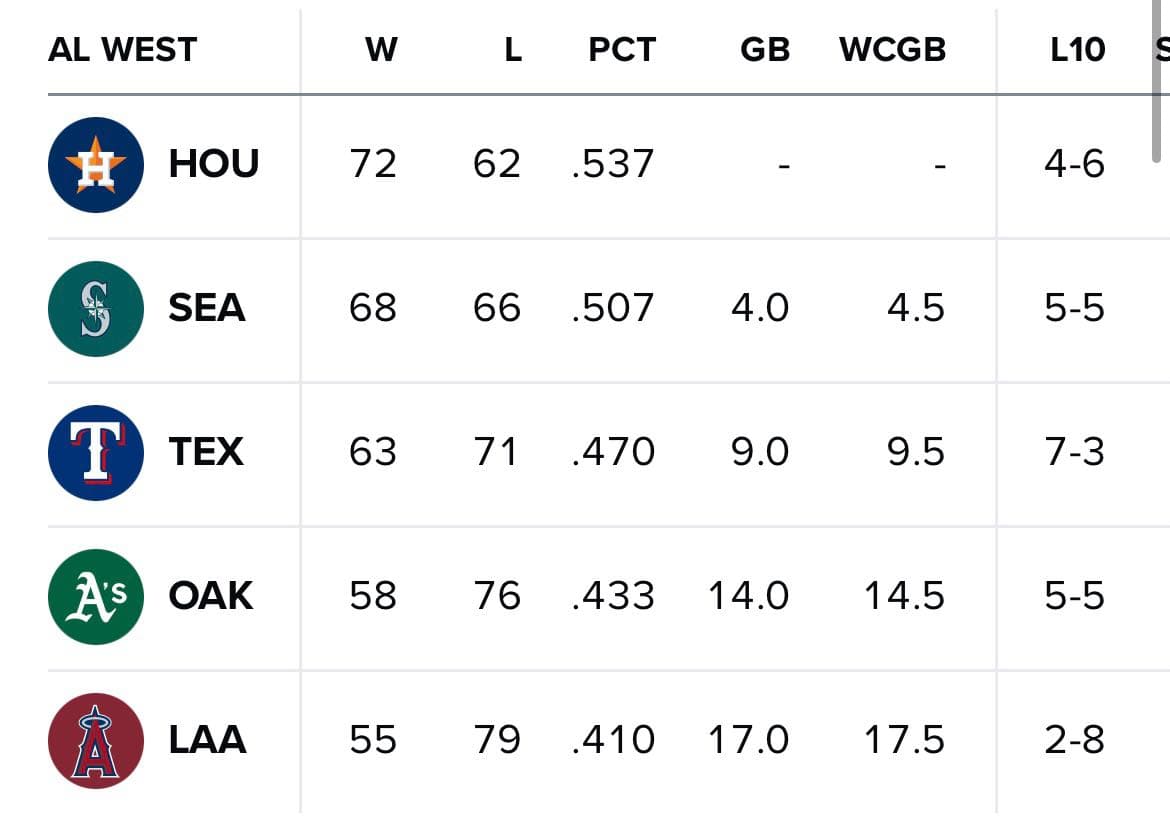Click the AL WEST division heading
1170x833 pixels.
pyautogui.click(x=123, y=50)
